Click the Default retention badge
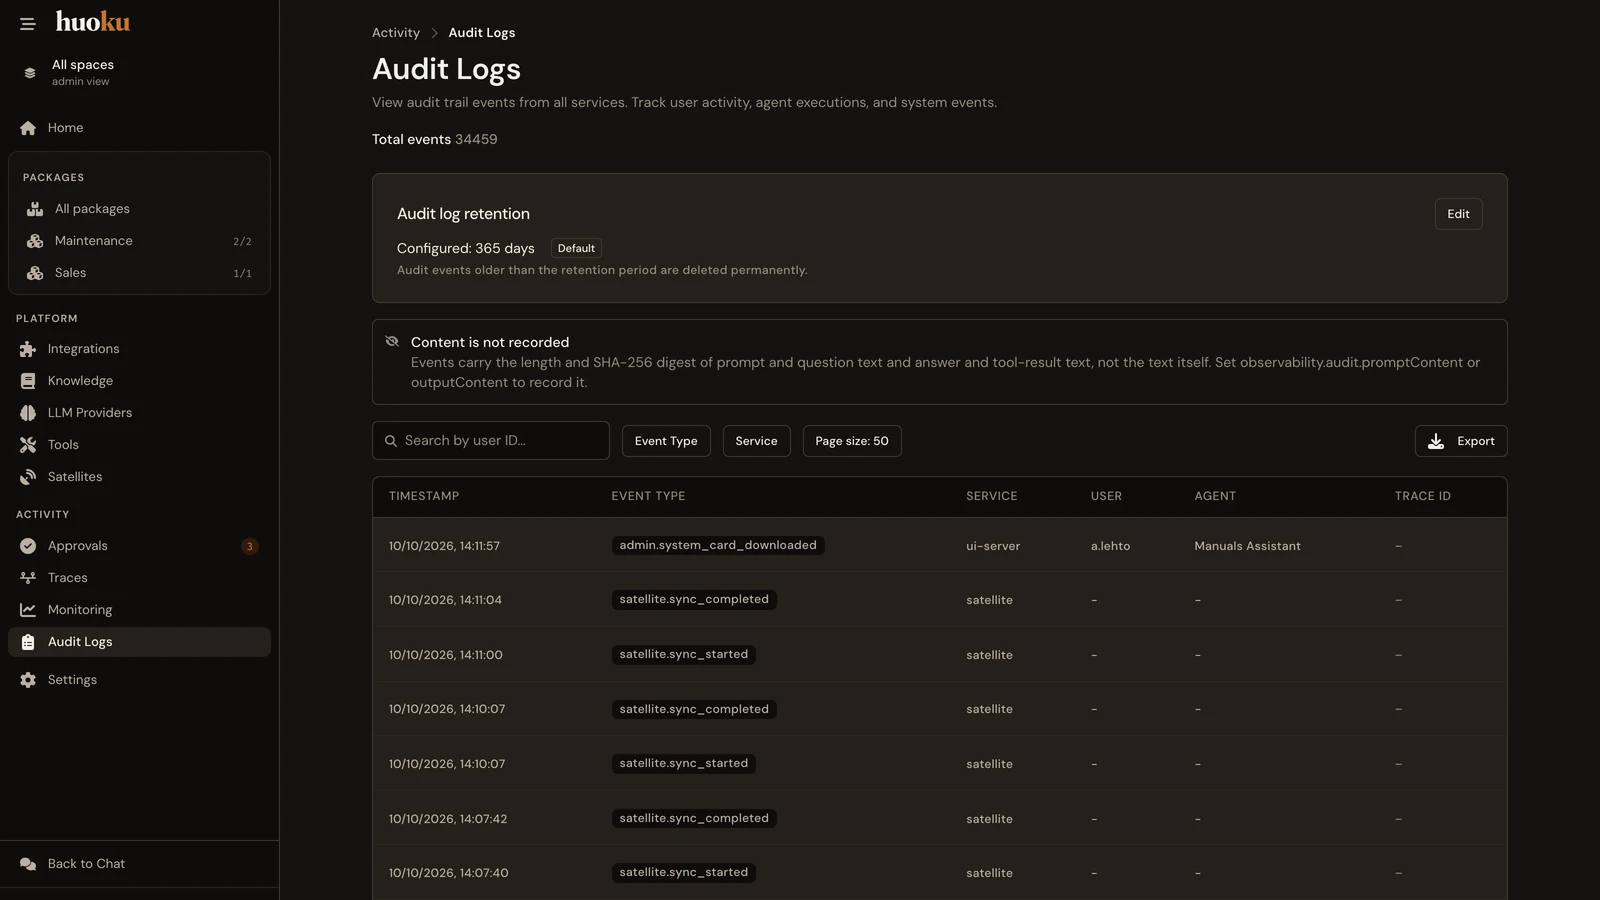This screenshot has width=1600, height=900. (576, 249)
